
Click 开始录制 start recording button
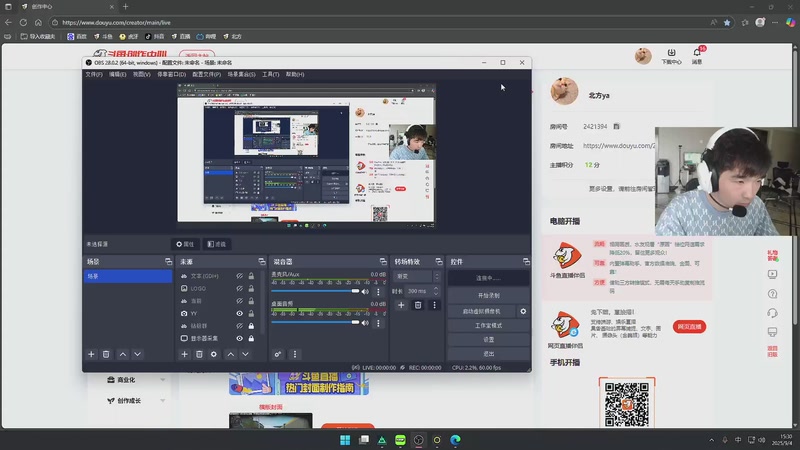click(x=488, y=295)
